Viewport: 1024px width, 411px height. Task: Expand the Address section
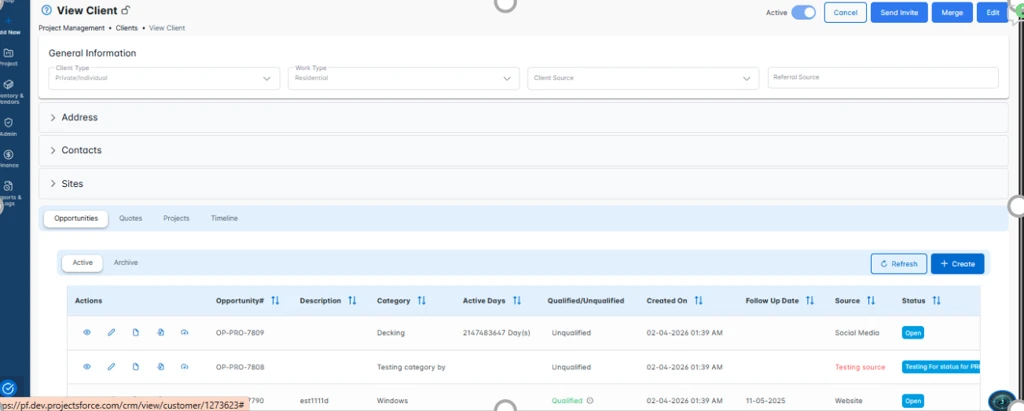point(79,117)
